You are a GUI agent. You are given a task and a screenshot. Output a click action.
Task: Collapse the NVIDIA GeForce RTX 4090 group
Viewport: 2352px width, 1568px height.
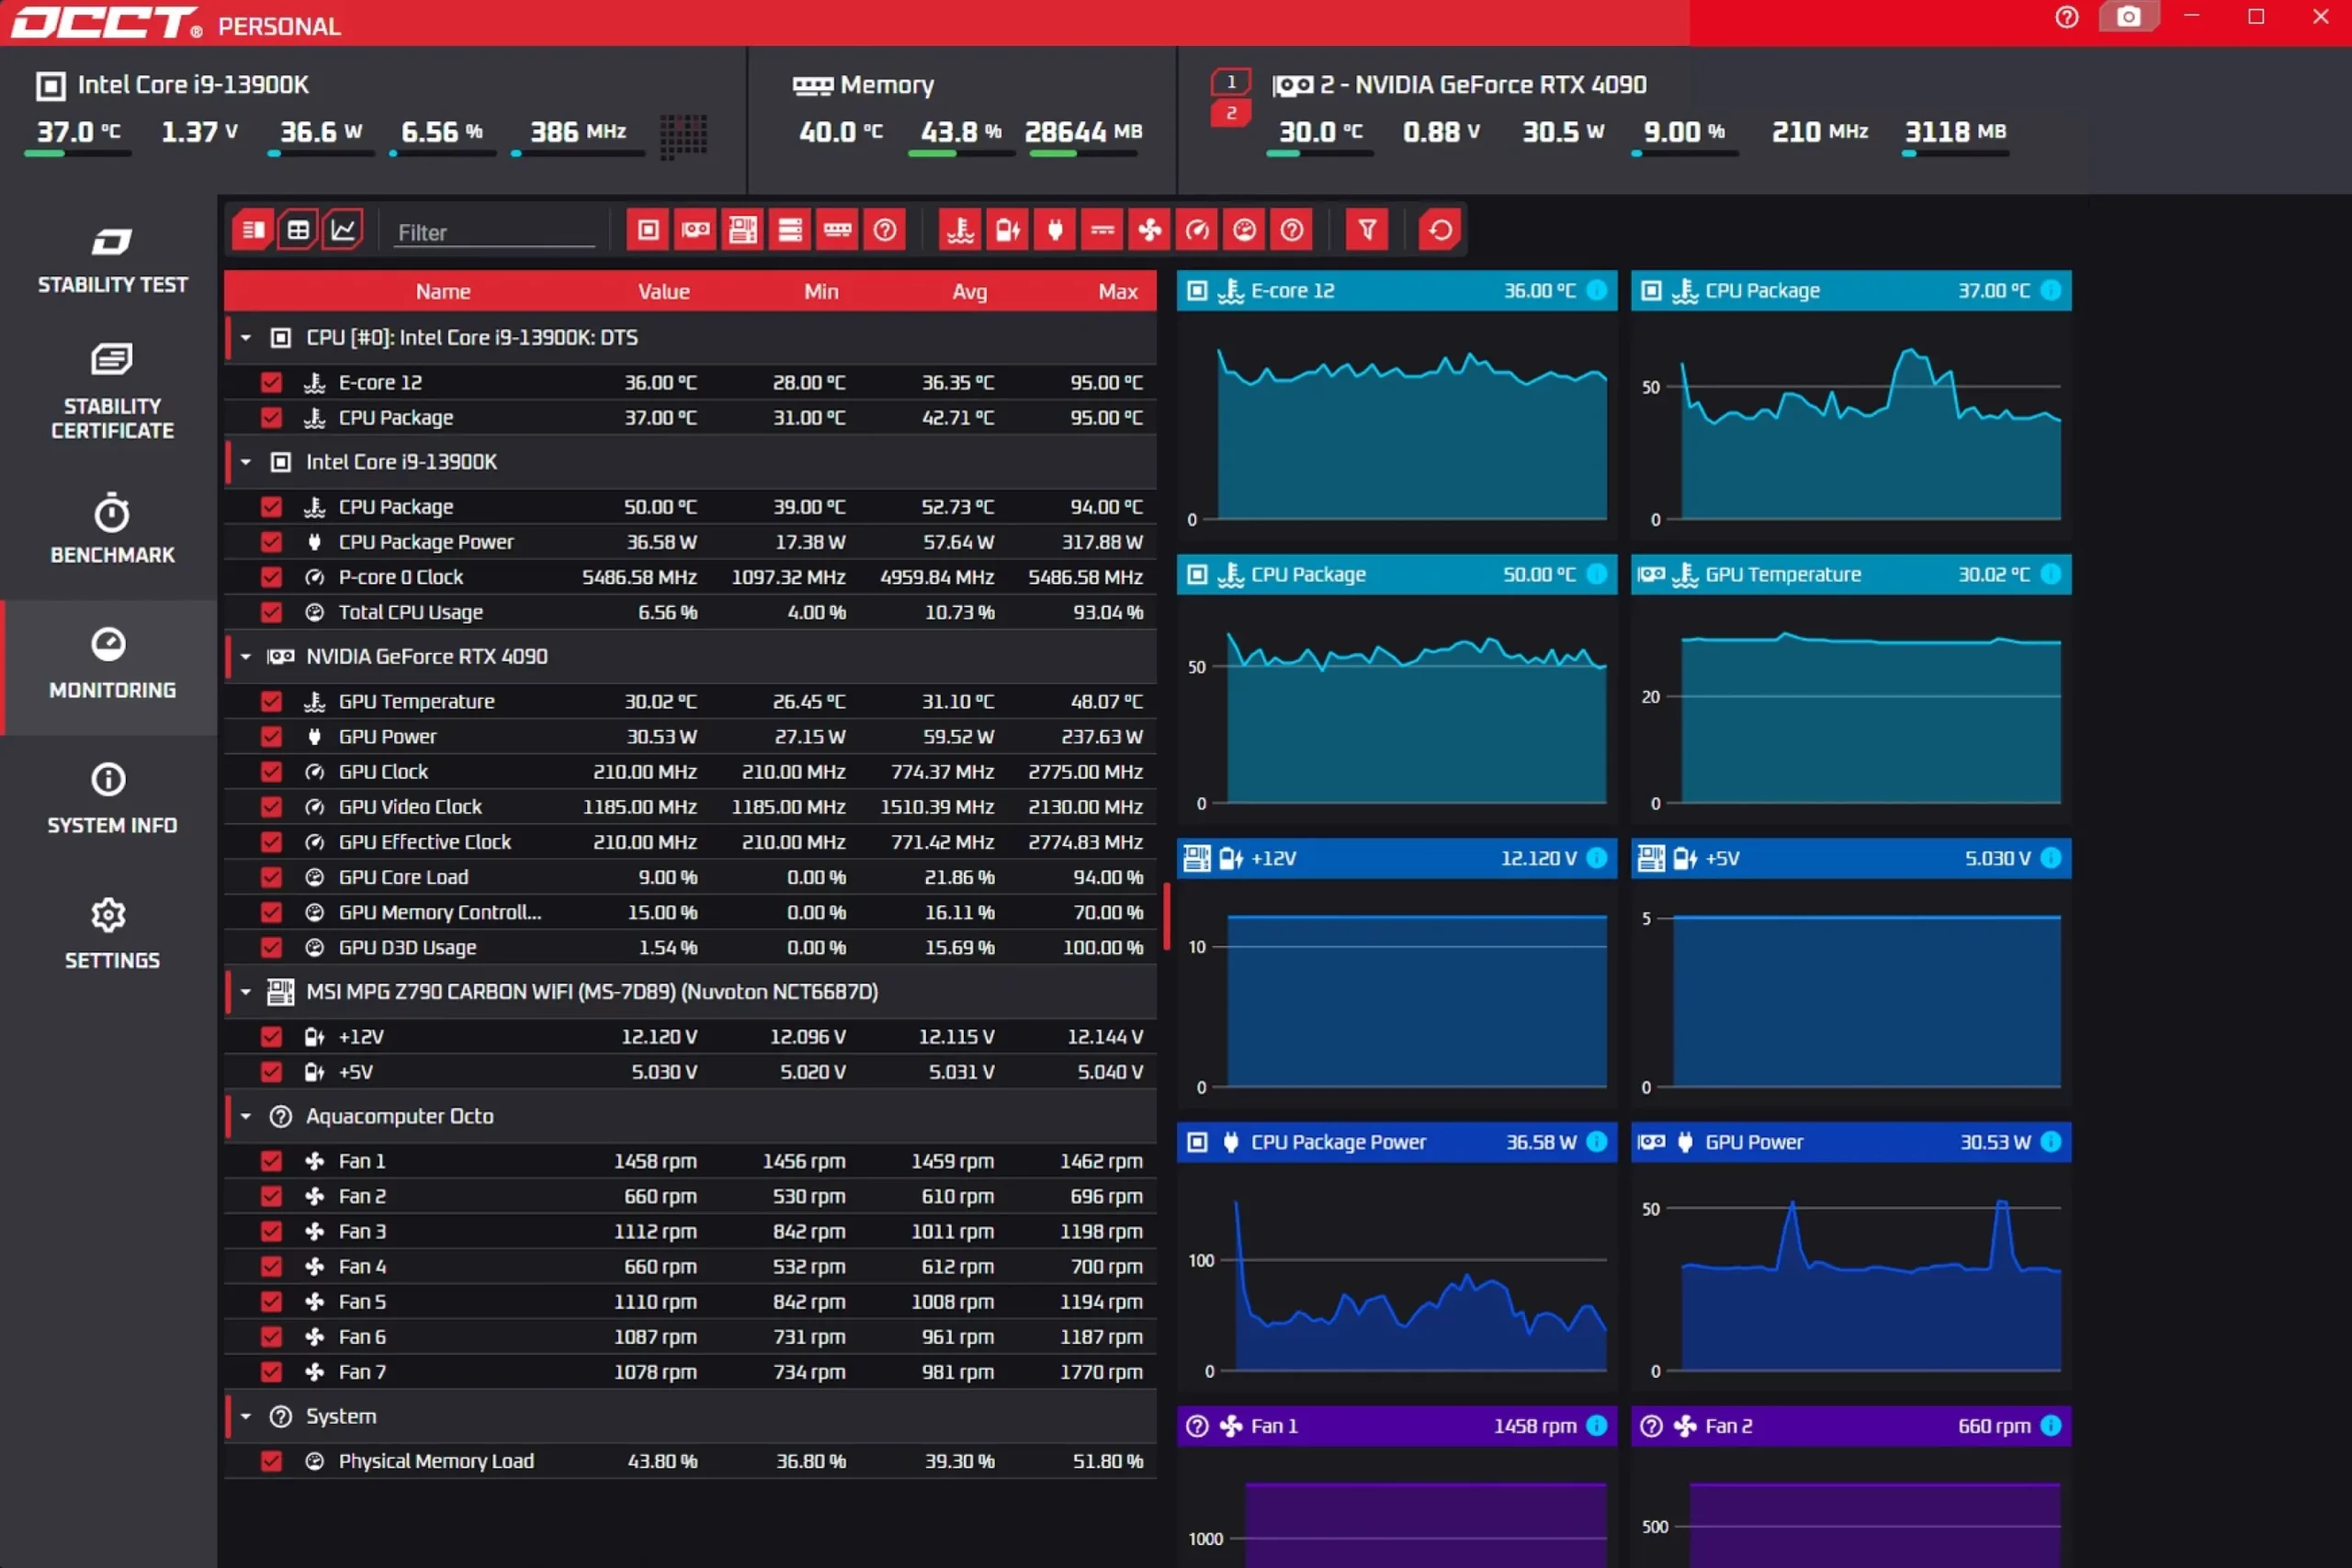pyautogui.click(x=246, y=657)
